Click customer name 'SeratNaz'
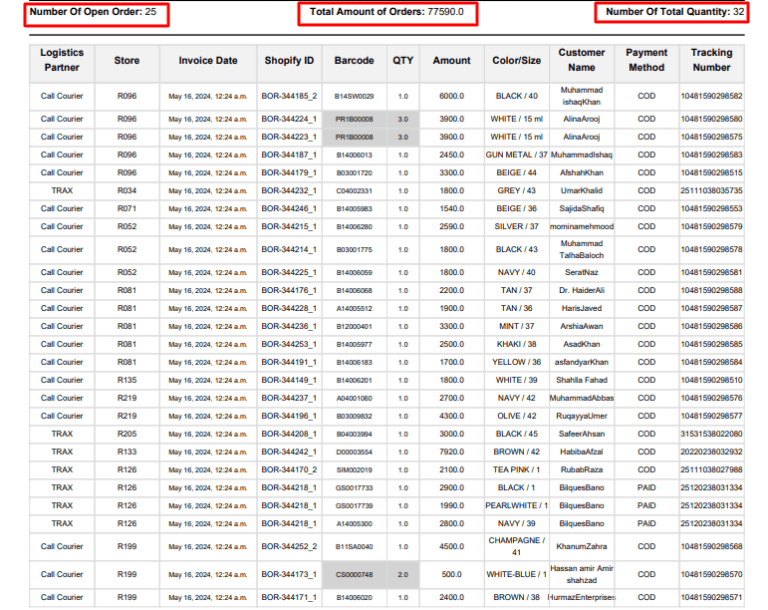Viewport: 768px width, 610px height. click(581, 272)
